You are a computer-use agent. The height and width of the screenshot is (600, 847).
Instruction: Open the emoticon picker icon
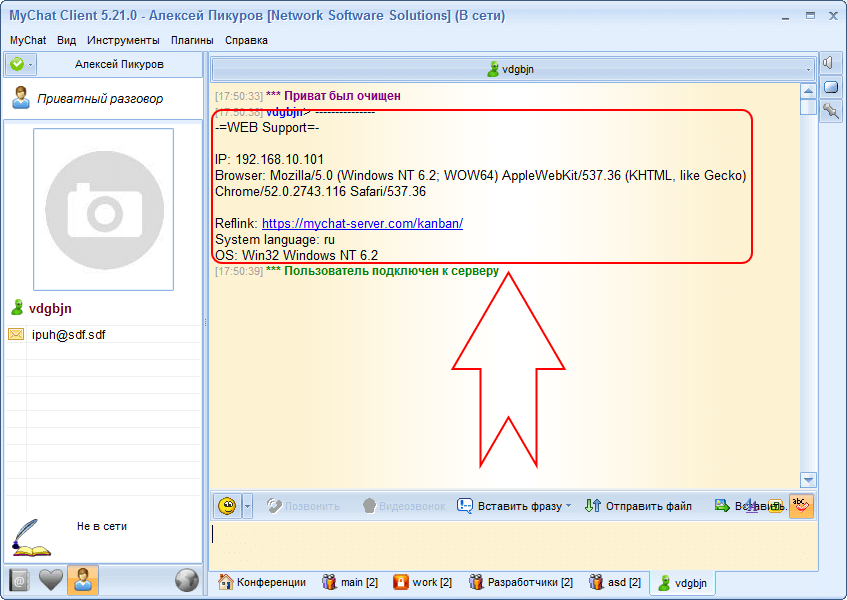coord(226,505)
